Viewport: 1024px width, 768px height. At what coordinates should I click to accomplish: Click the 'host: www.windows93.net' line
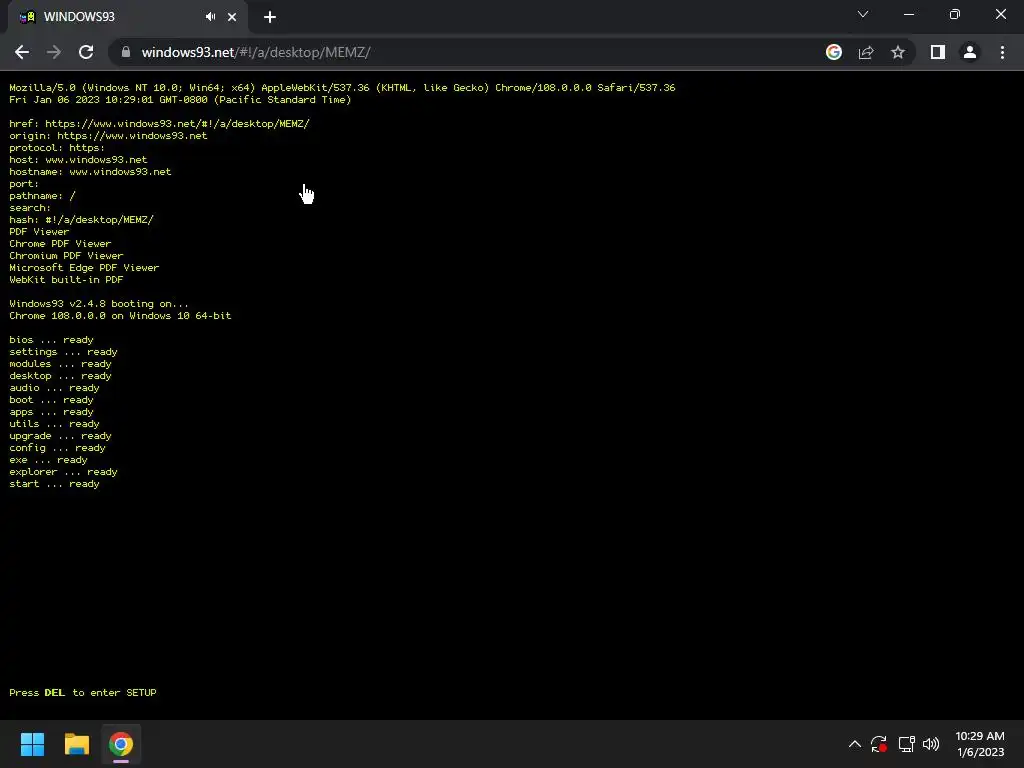click(78, 159)
